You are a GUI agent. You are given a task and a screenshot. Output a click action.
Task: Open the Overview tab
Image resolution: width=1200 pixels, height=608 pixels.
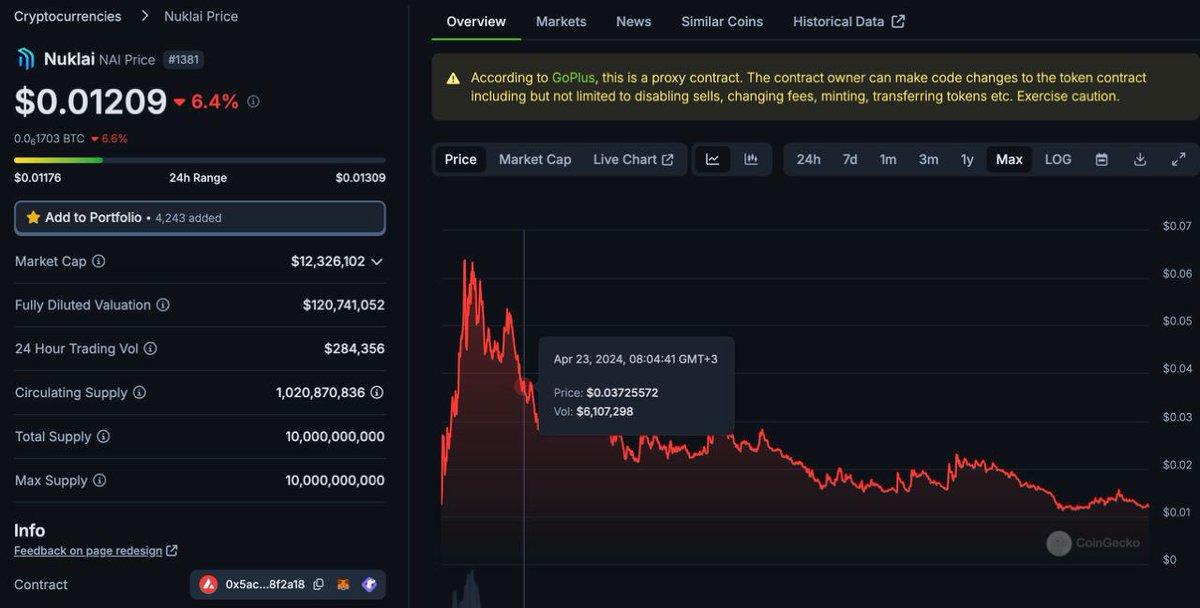click(x=476, y=21)
